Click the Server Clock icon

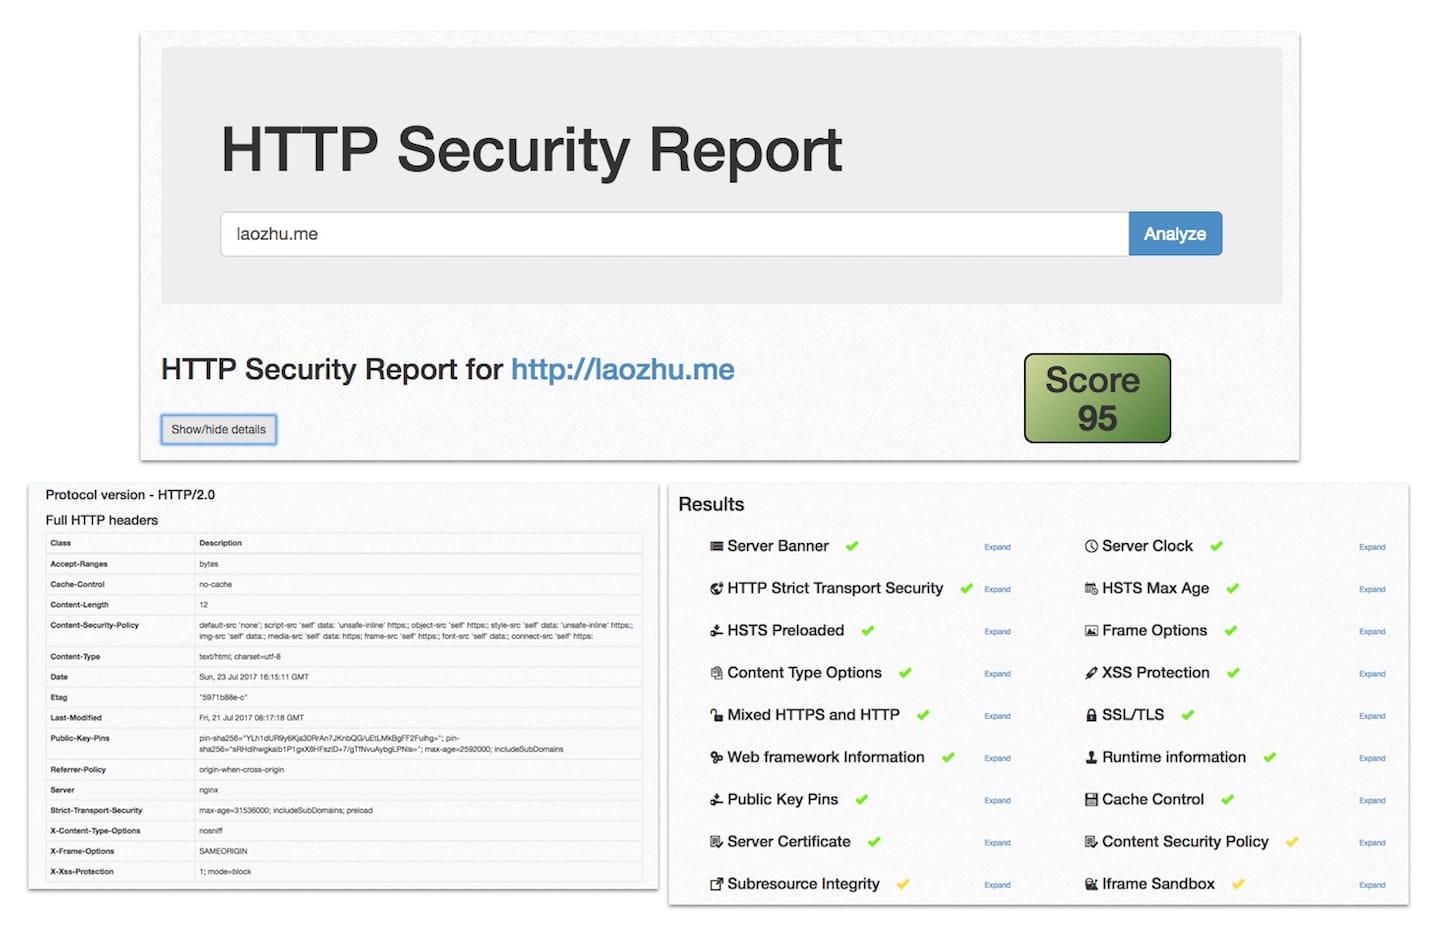(x=1090, y=546)
